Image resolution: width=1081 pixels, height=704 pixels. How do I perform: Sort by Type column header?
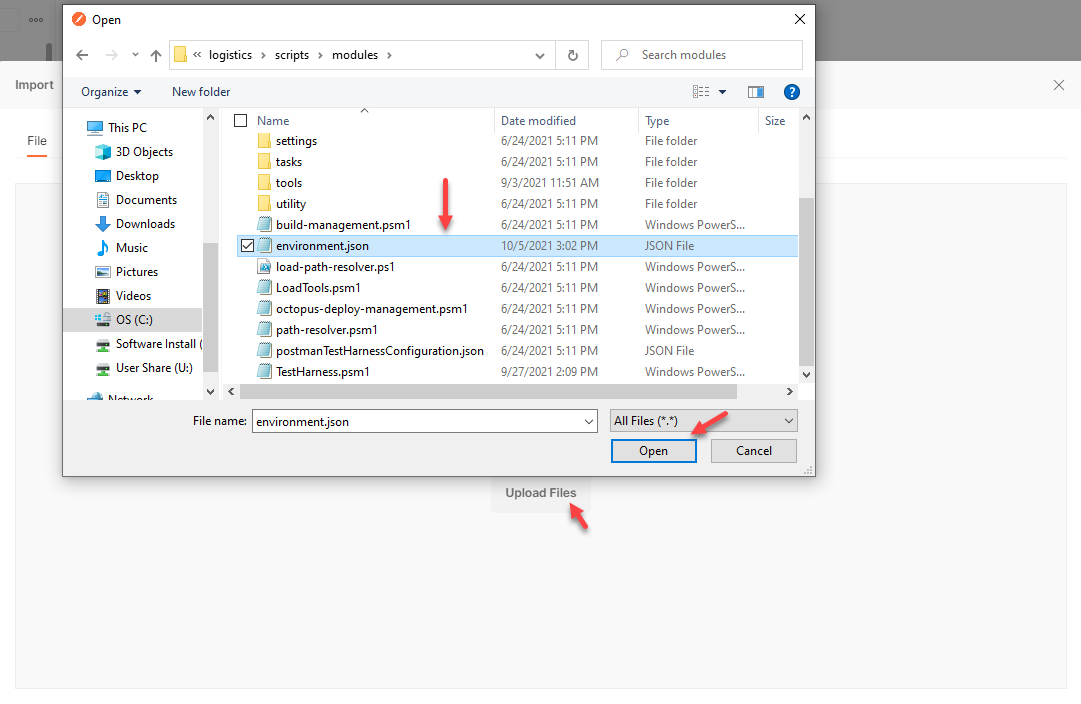657,121
